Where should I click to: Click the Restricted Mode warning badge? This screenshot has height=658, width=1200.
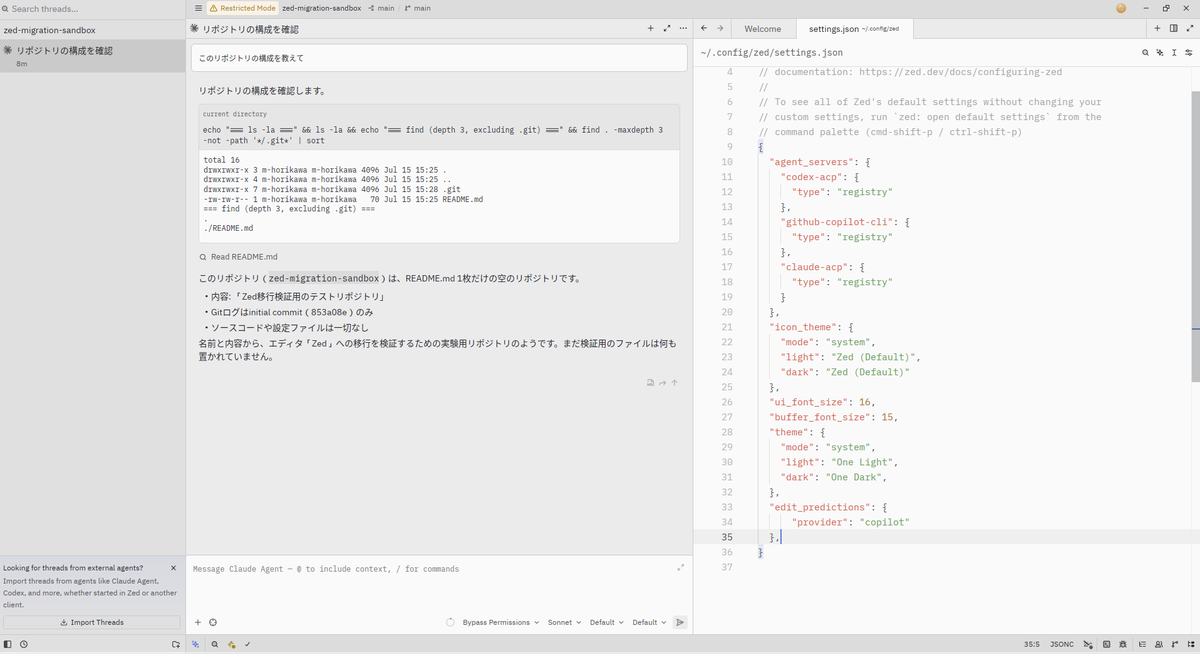click(242, 8)
